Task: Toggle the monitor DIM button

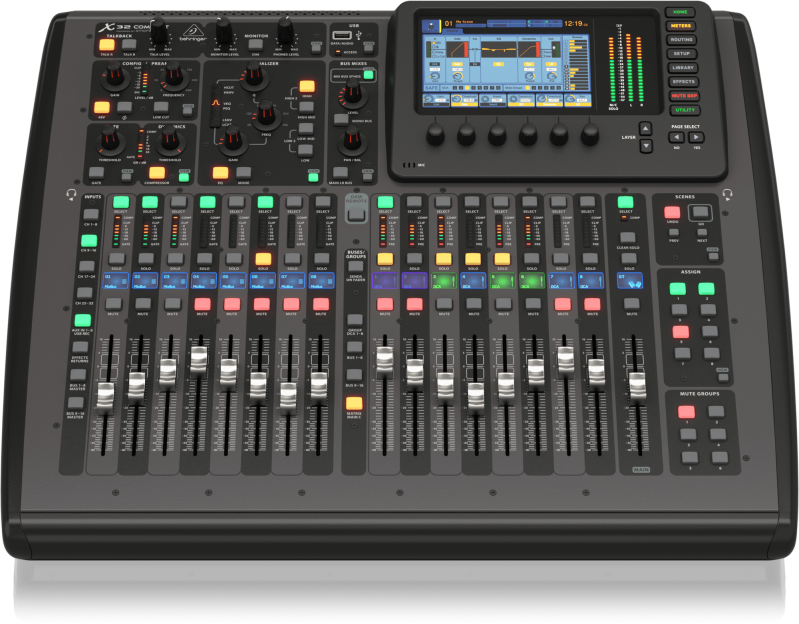Action: pyautogui.click(x=255, y=45)
